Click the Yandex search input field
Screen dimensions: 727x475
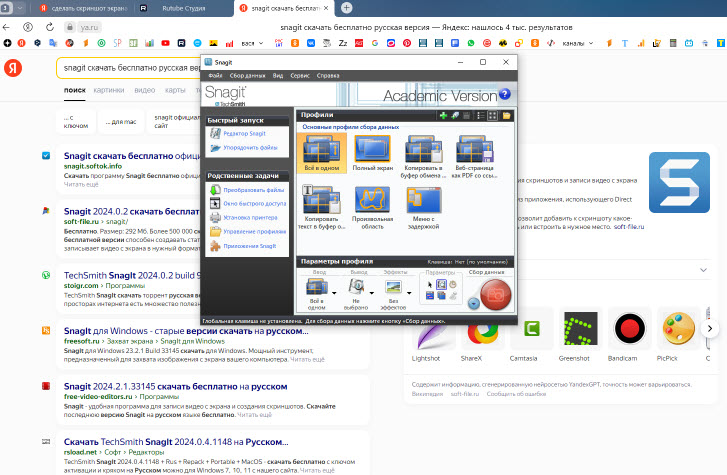(x=130, y=68)
